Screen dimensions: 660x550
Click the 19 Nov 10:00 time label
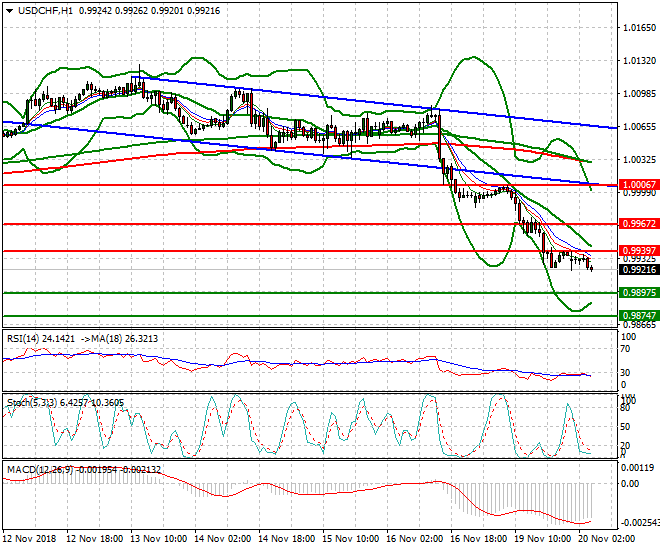[543, 539]
